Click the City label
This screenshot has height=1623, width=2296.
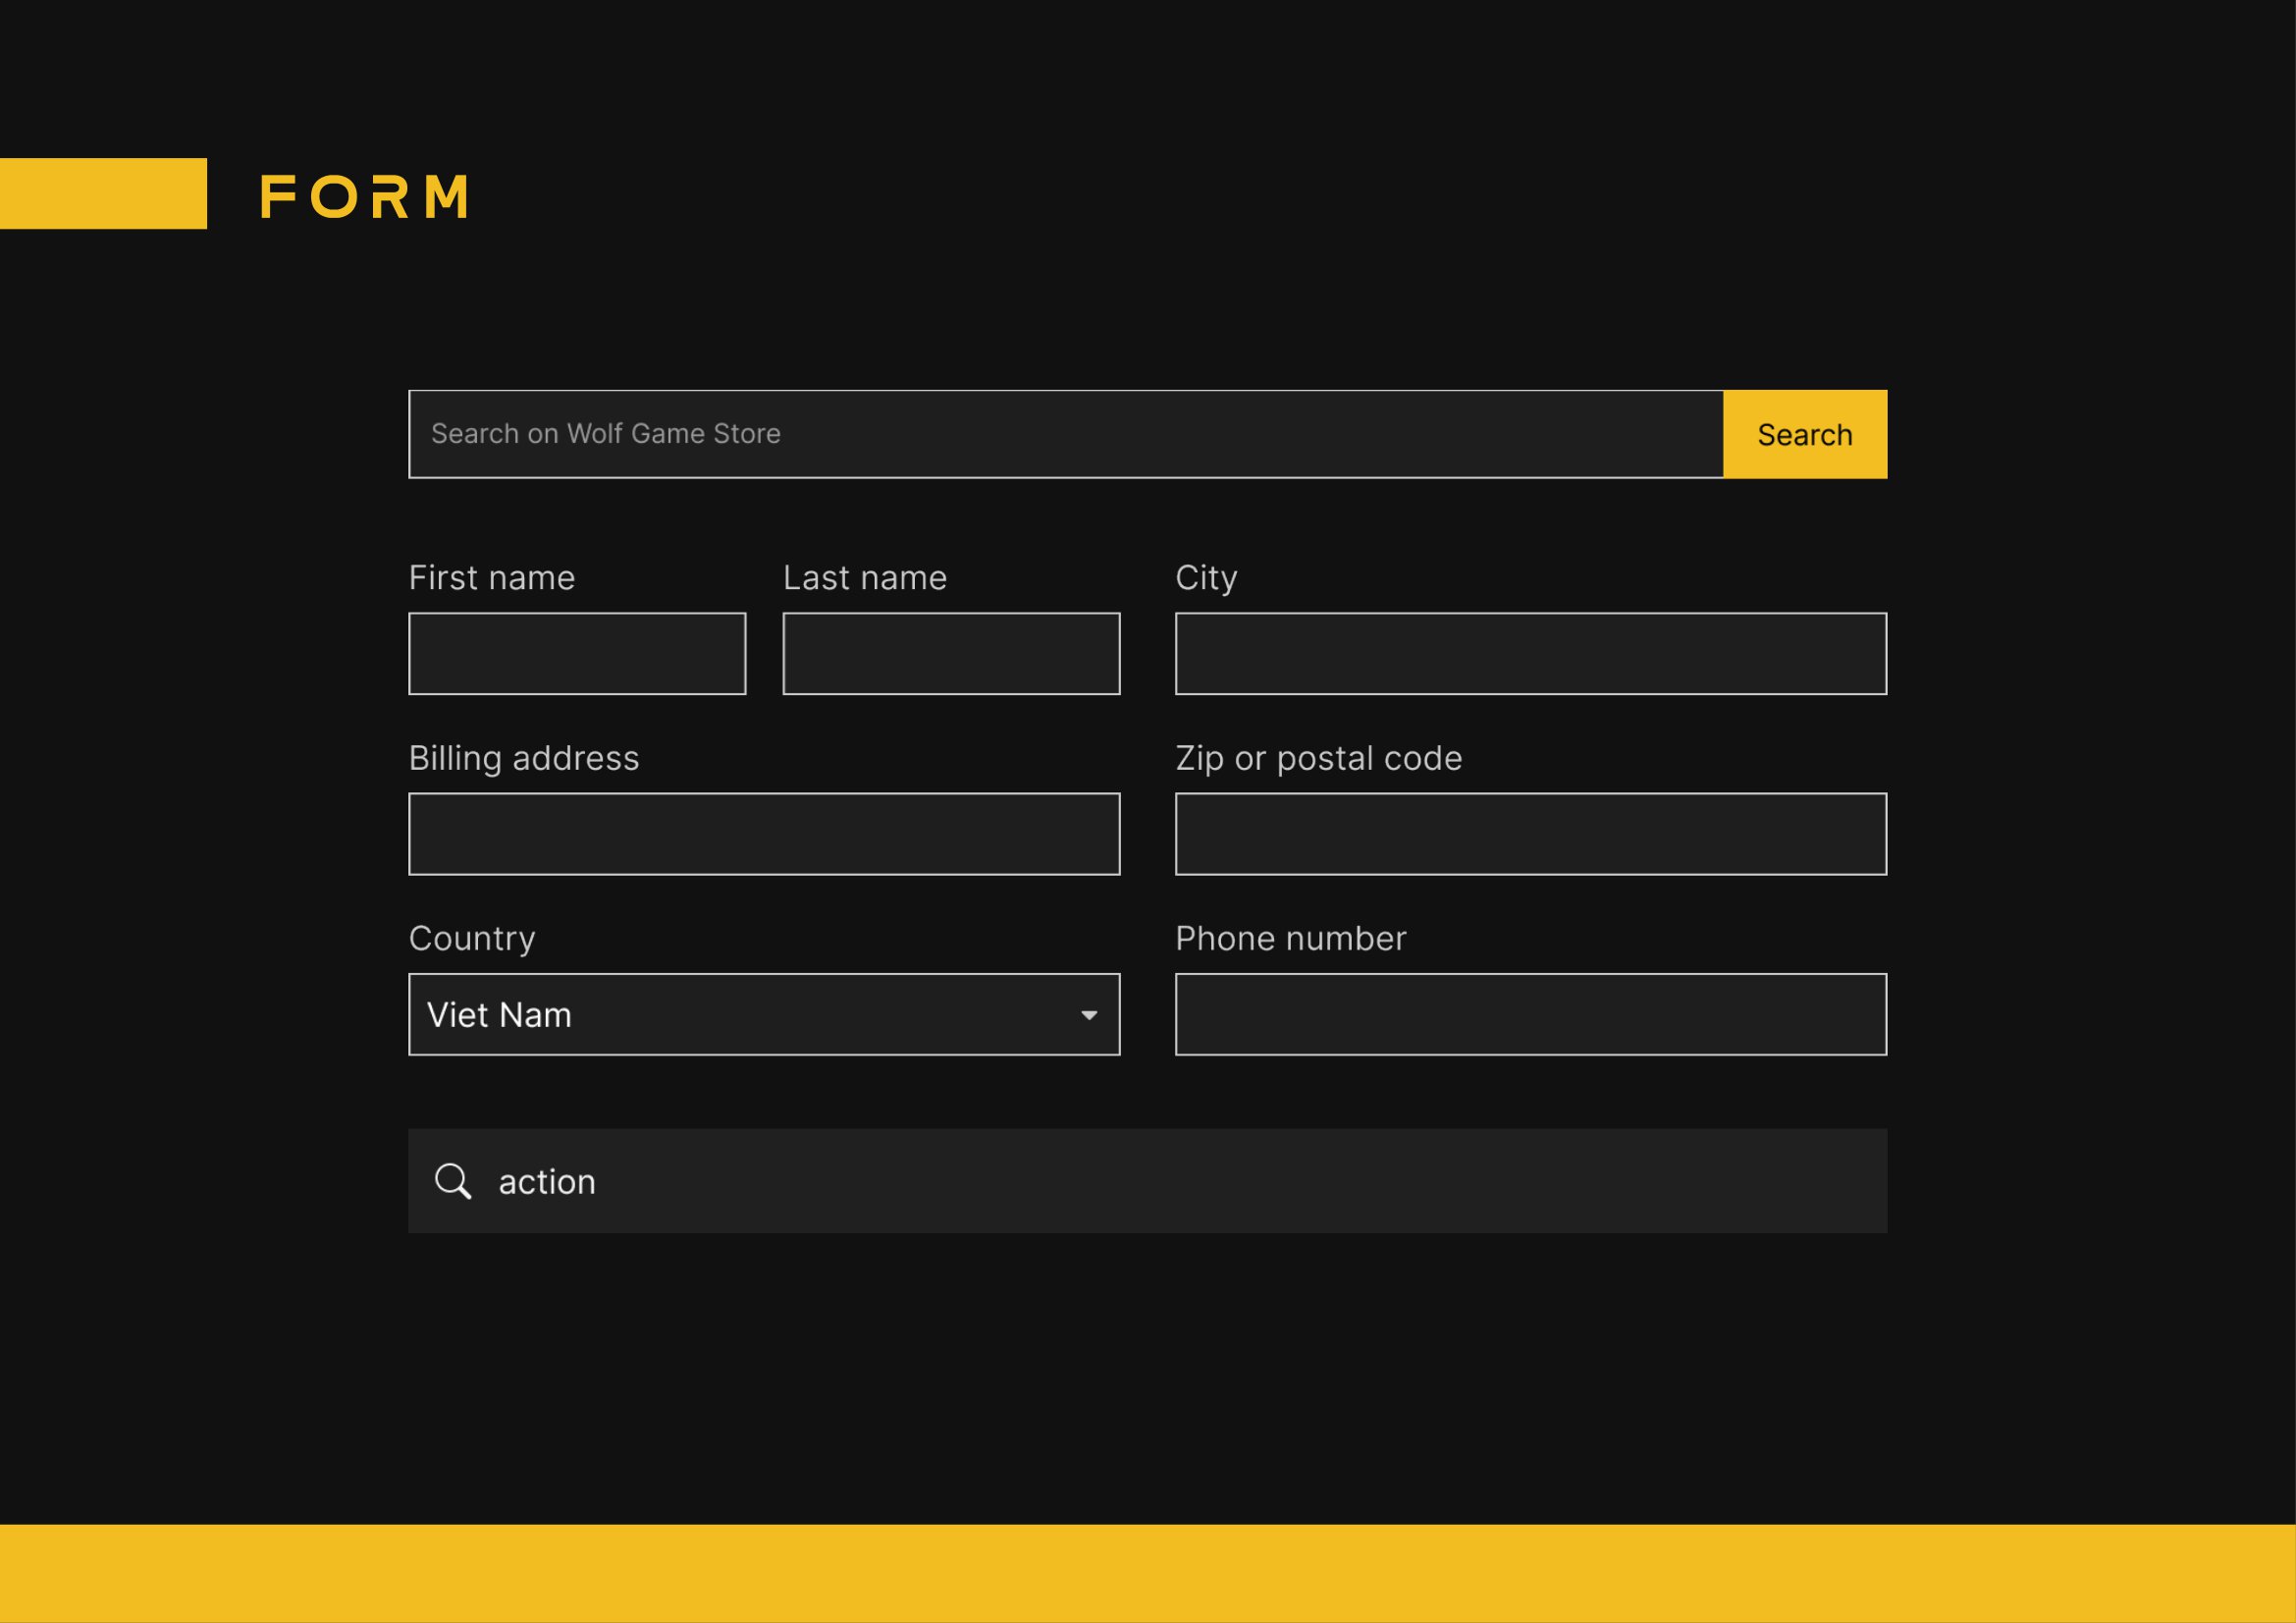(1206, 579)
